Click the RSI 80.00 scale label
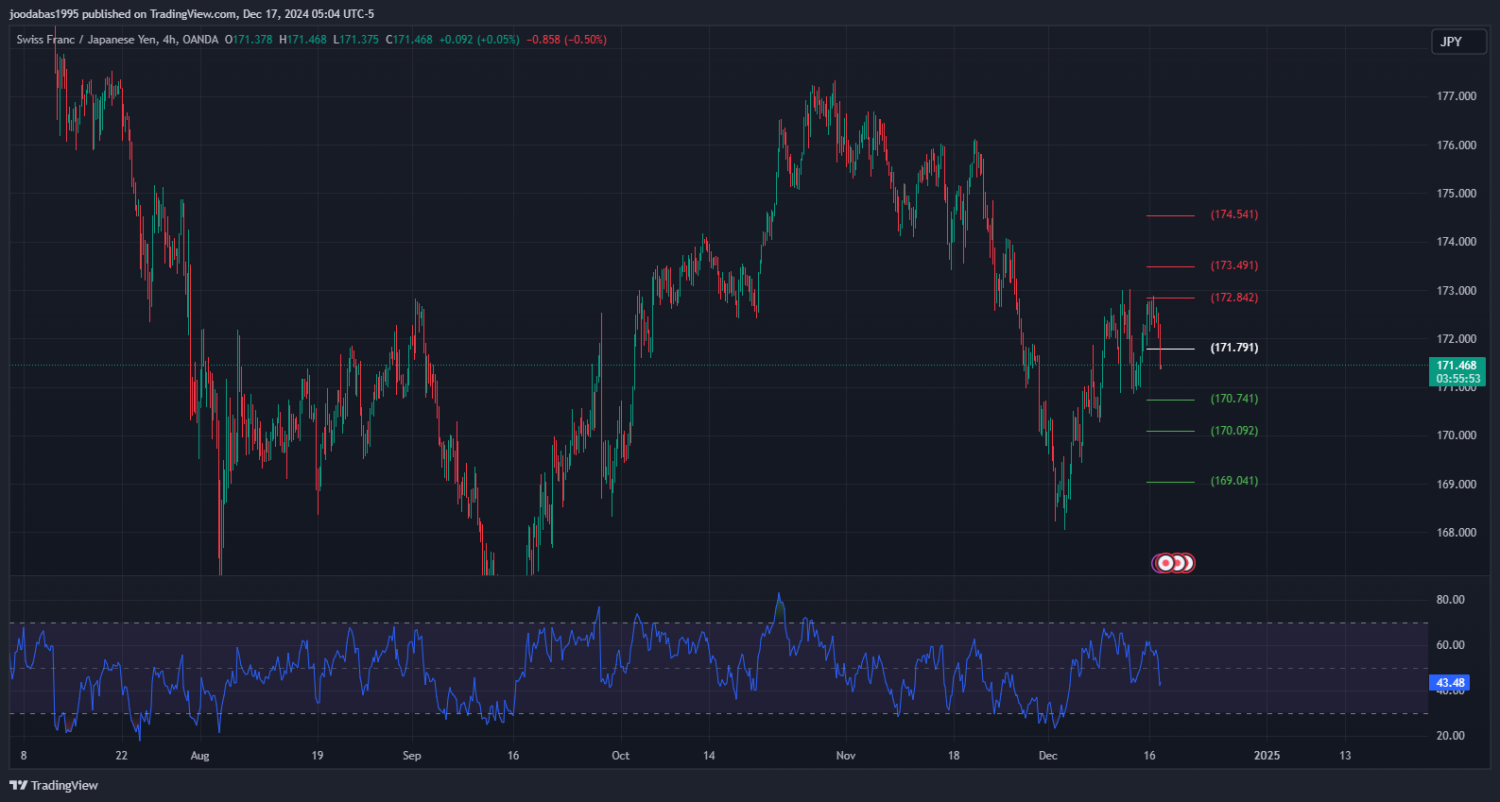Screen dimensions: 1500x802 (x=1451, y=600)
